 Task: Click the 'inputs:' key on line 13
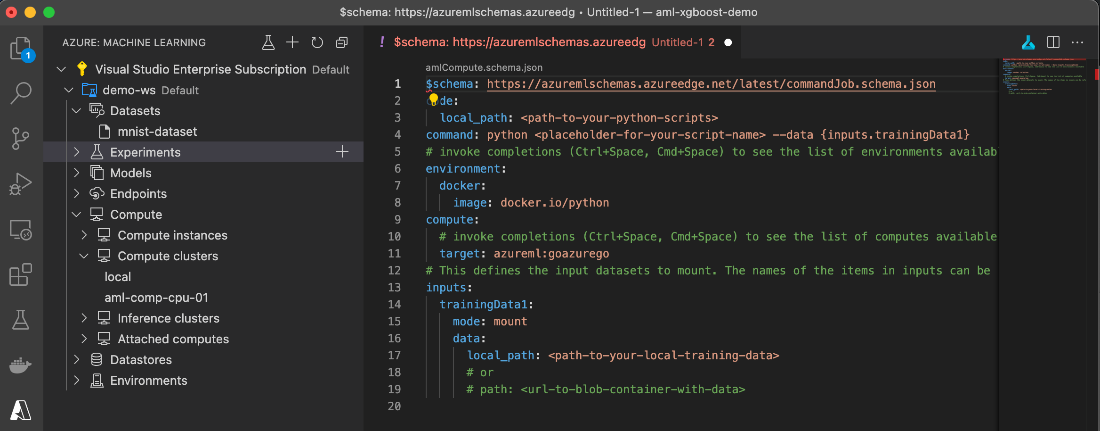[x=450, y=288]
